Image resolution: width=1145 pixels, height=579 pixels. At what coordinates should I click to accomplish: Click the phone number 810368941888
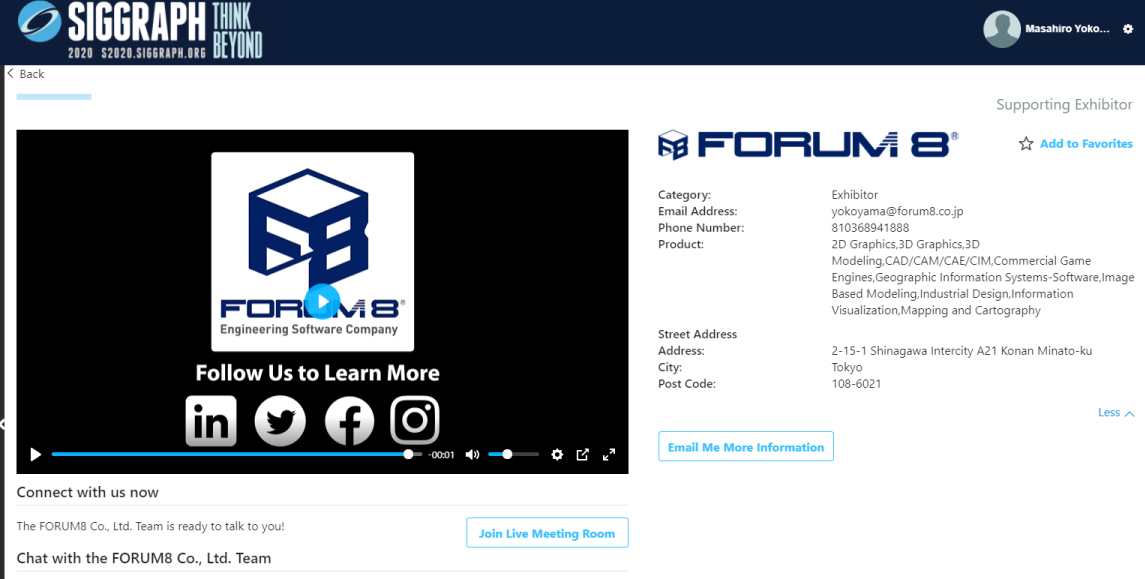tap(870, 228)
